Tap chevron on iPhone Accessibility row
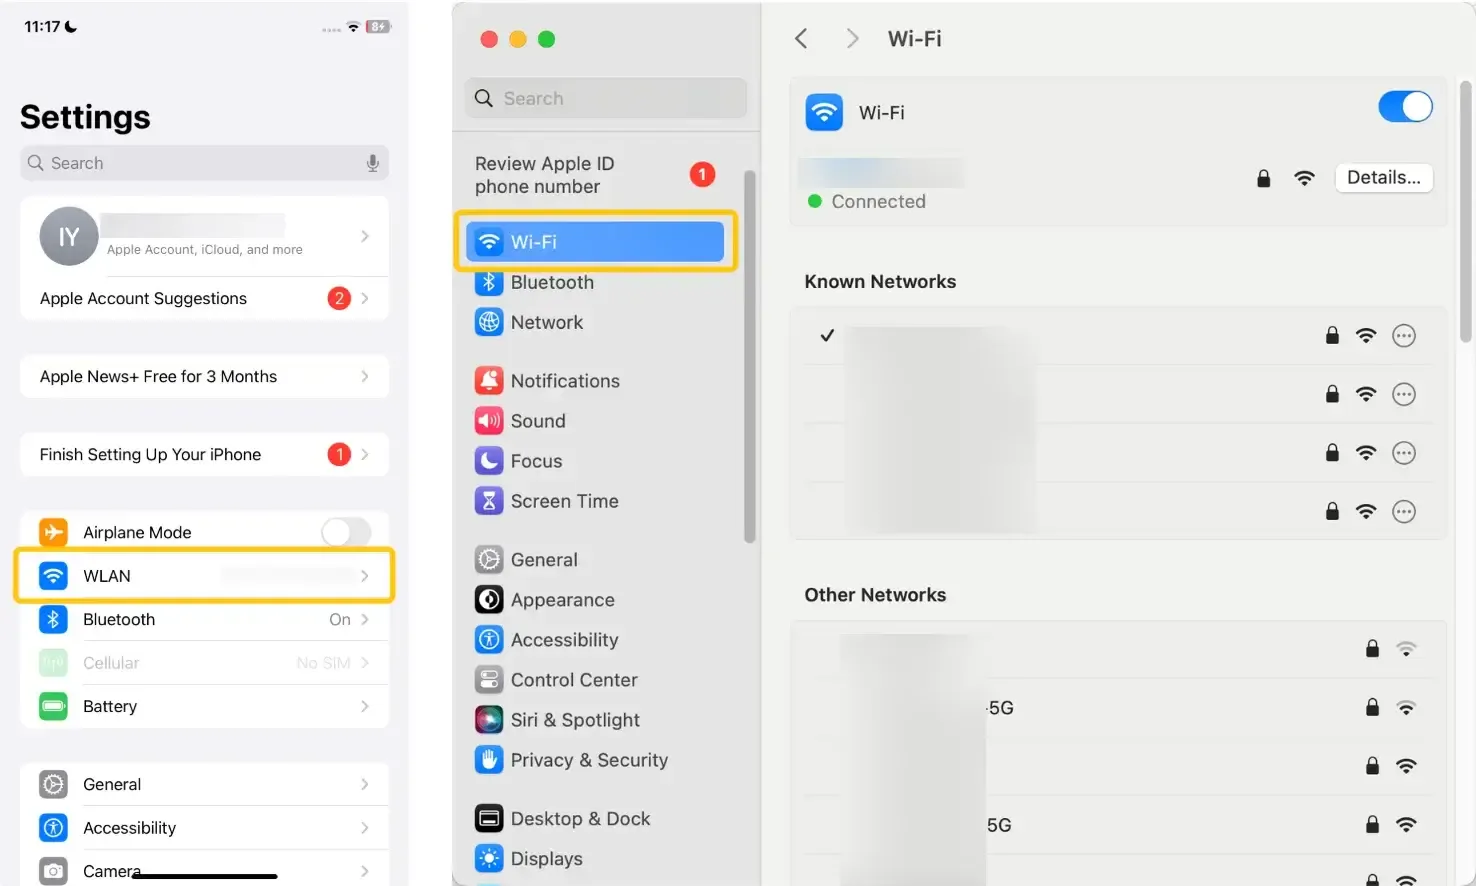The height and width of the screenshot is (886, 1476). pos(365,828)
